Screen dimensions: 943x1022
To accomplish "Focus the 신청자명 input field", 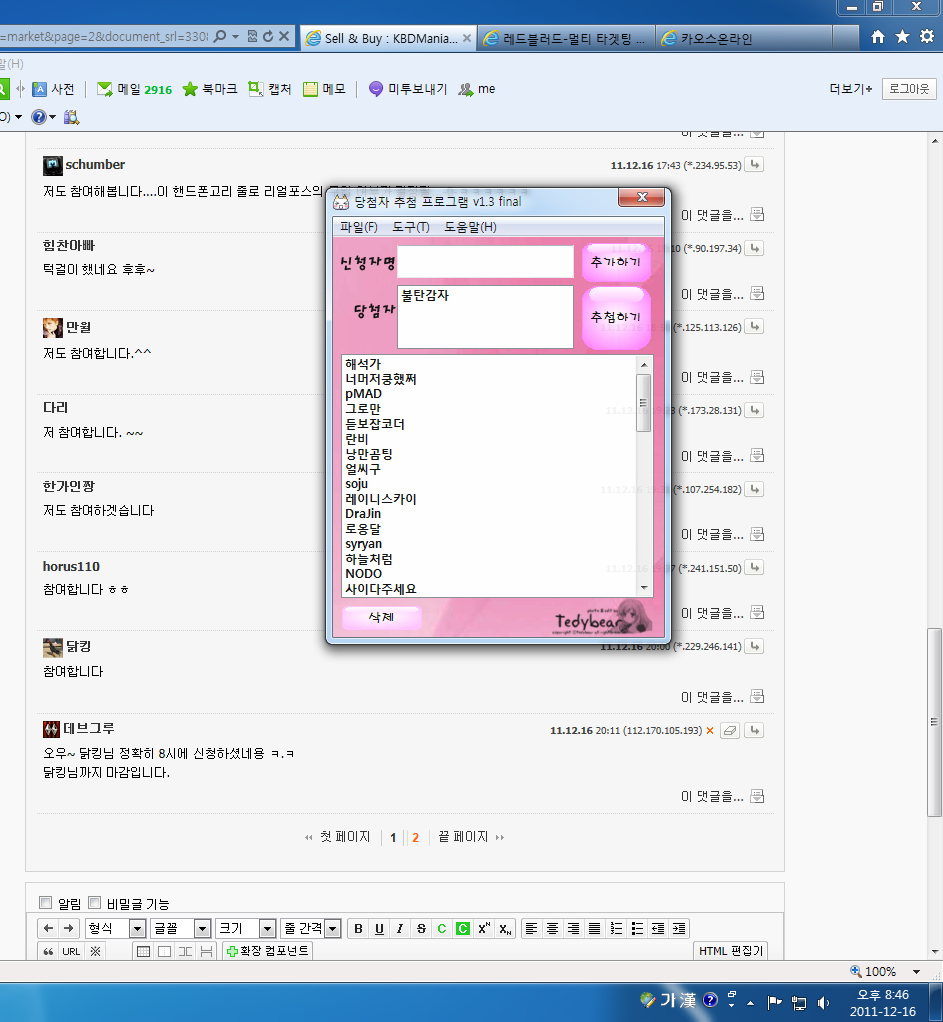I will tap(486, 262).
